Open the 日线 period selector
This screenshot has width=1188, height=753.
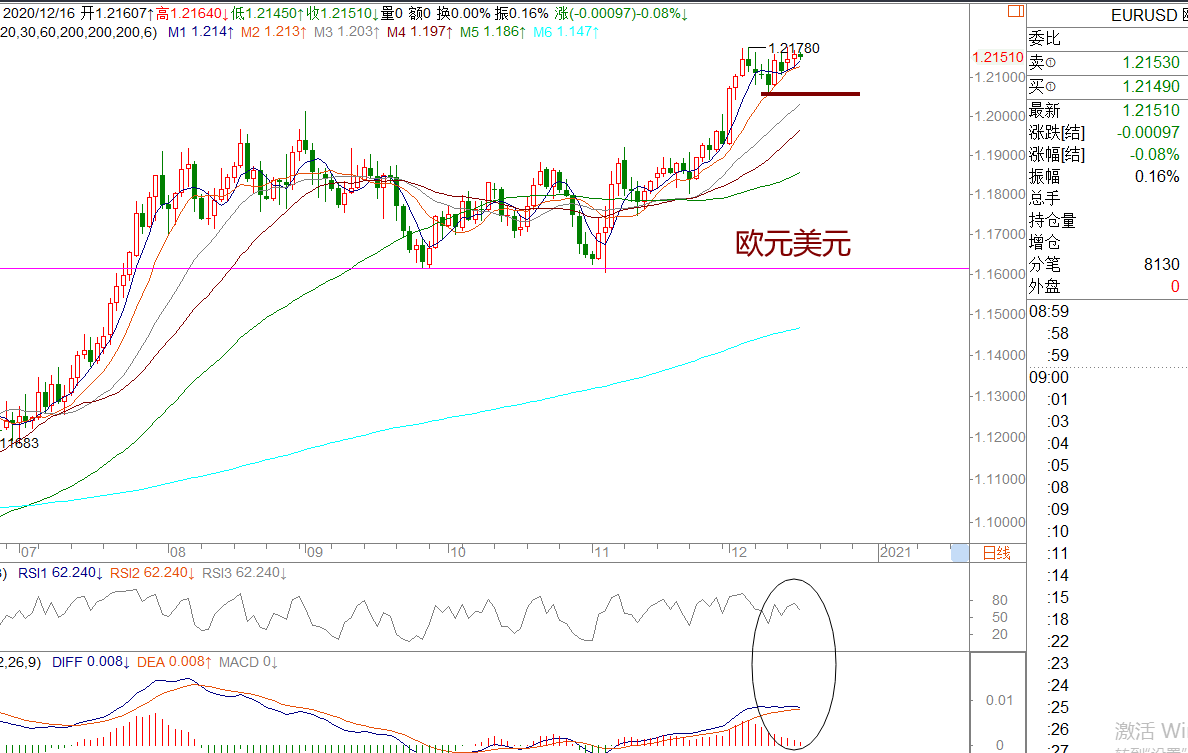[996, 553]
